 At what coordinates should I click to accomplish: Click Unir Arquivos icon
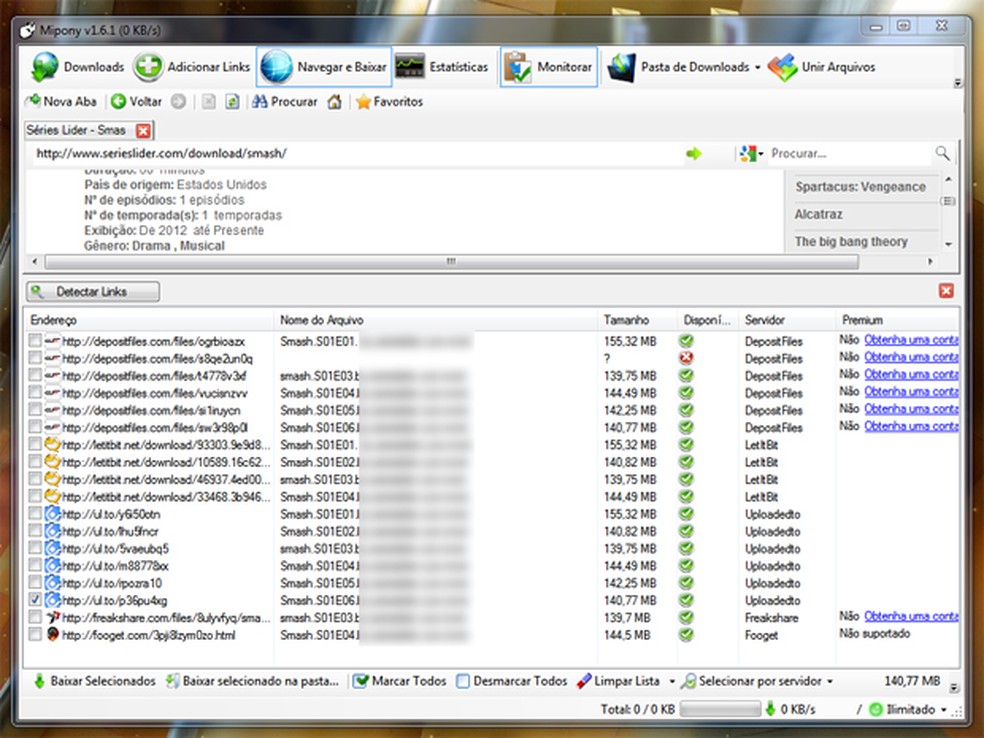coord(783,67)
